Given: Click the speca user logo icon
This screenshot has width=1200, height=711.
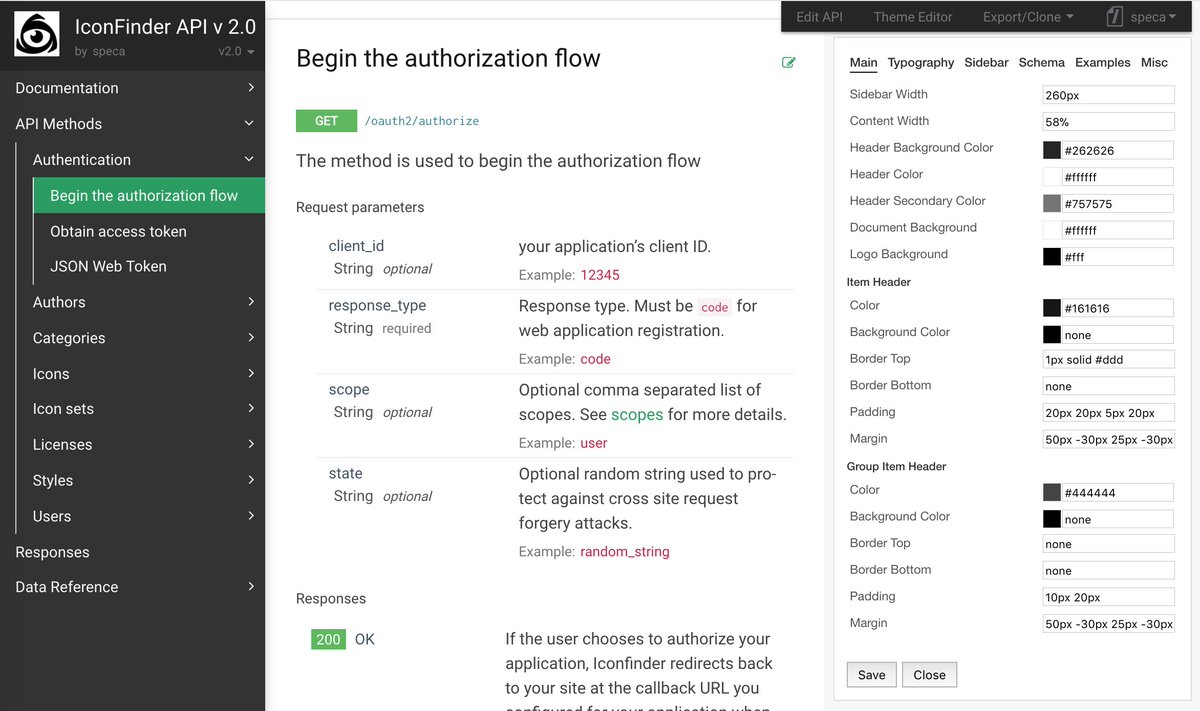Looking at the screenshot, I should point(1115,17).
